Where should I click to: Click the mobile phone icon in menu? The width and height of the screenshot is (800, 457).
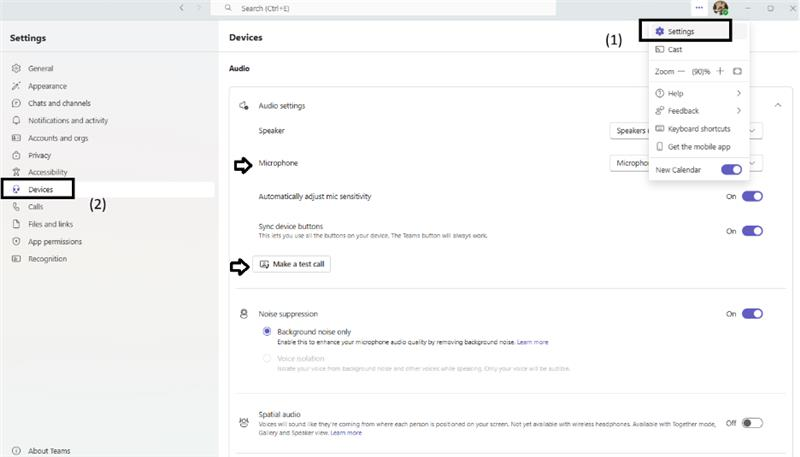click(660, 146)
